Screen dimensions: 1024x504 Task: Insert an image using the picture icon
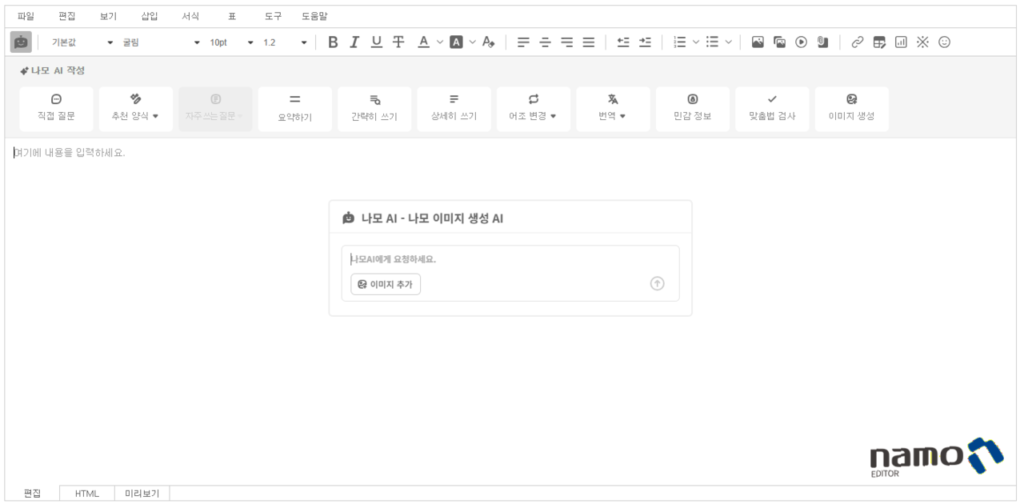coord(757,42)
